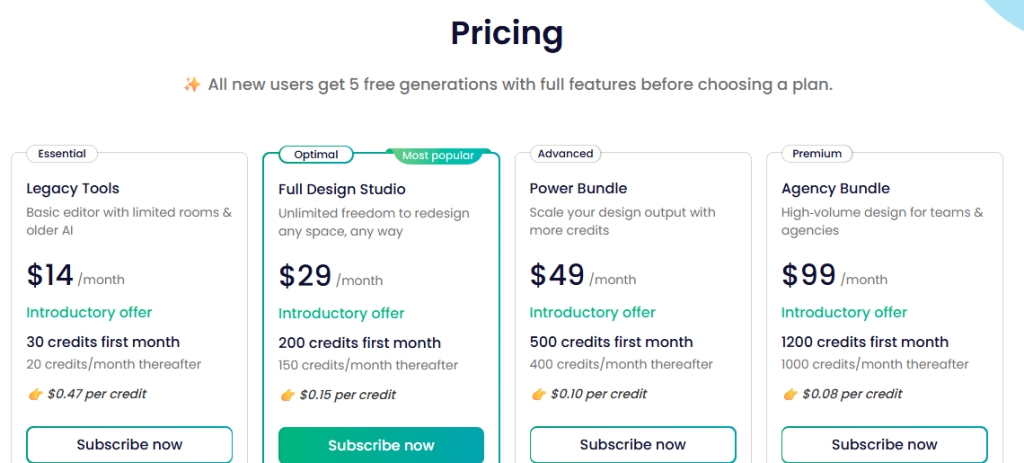Viewport: 1024px width, 463px height.
Task: Click the Agency Bundle plan title
Action: click(835, 188)
